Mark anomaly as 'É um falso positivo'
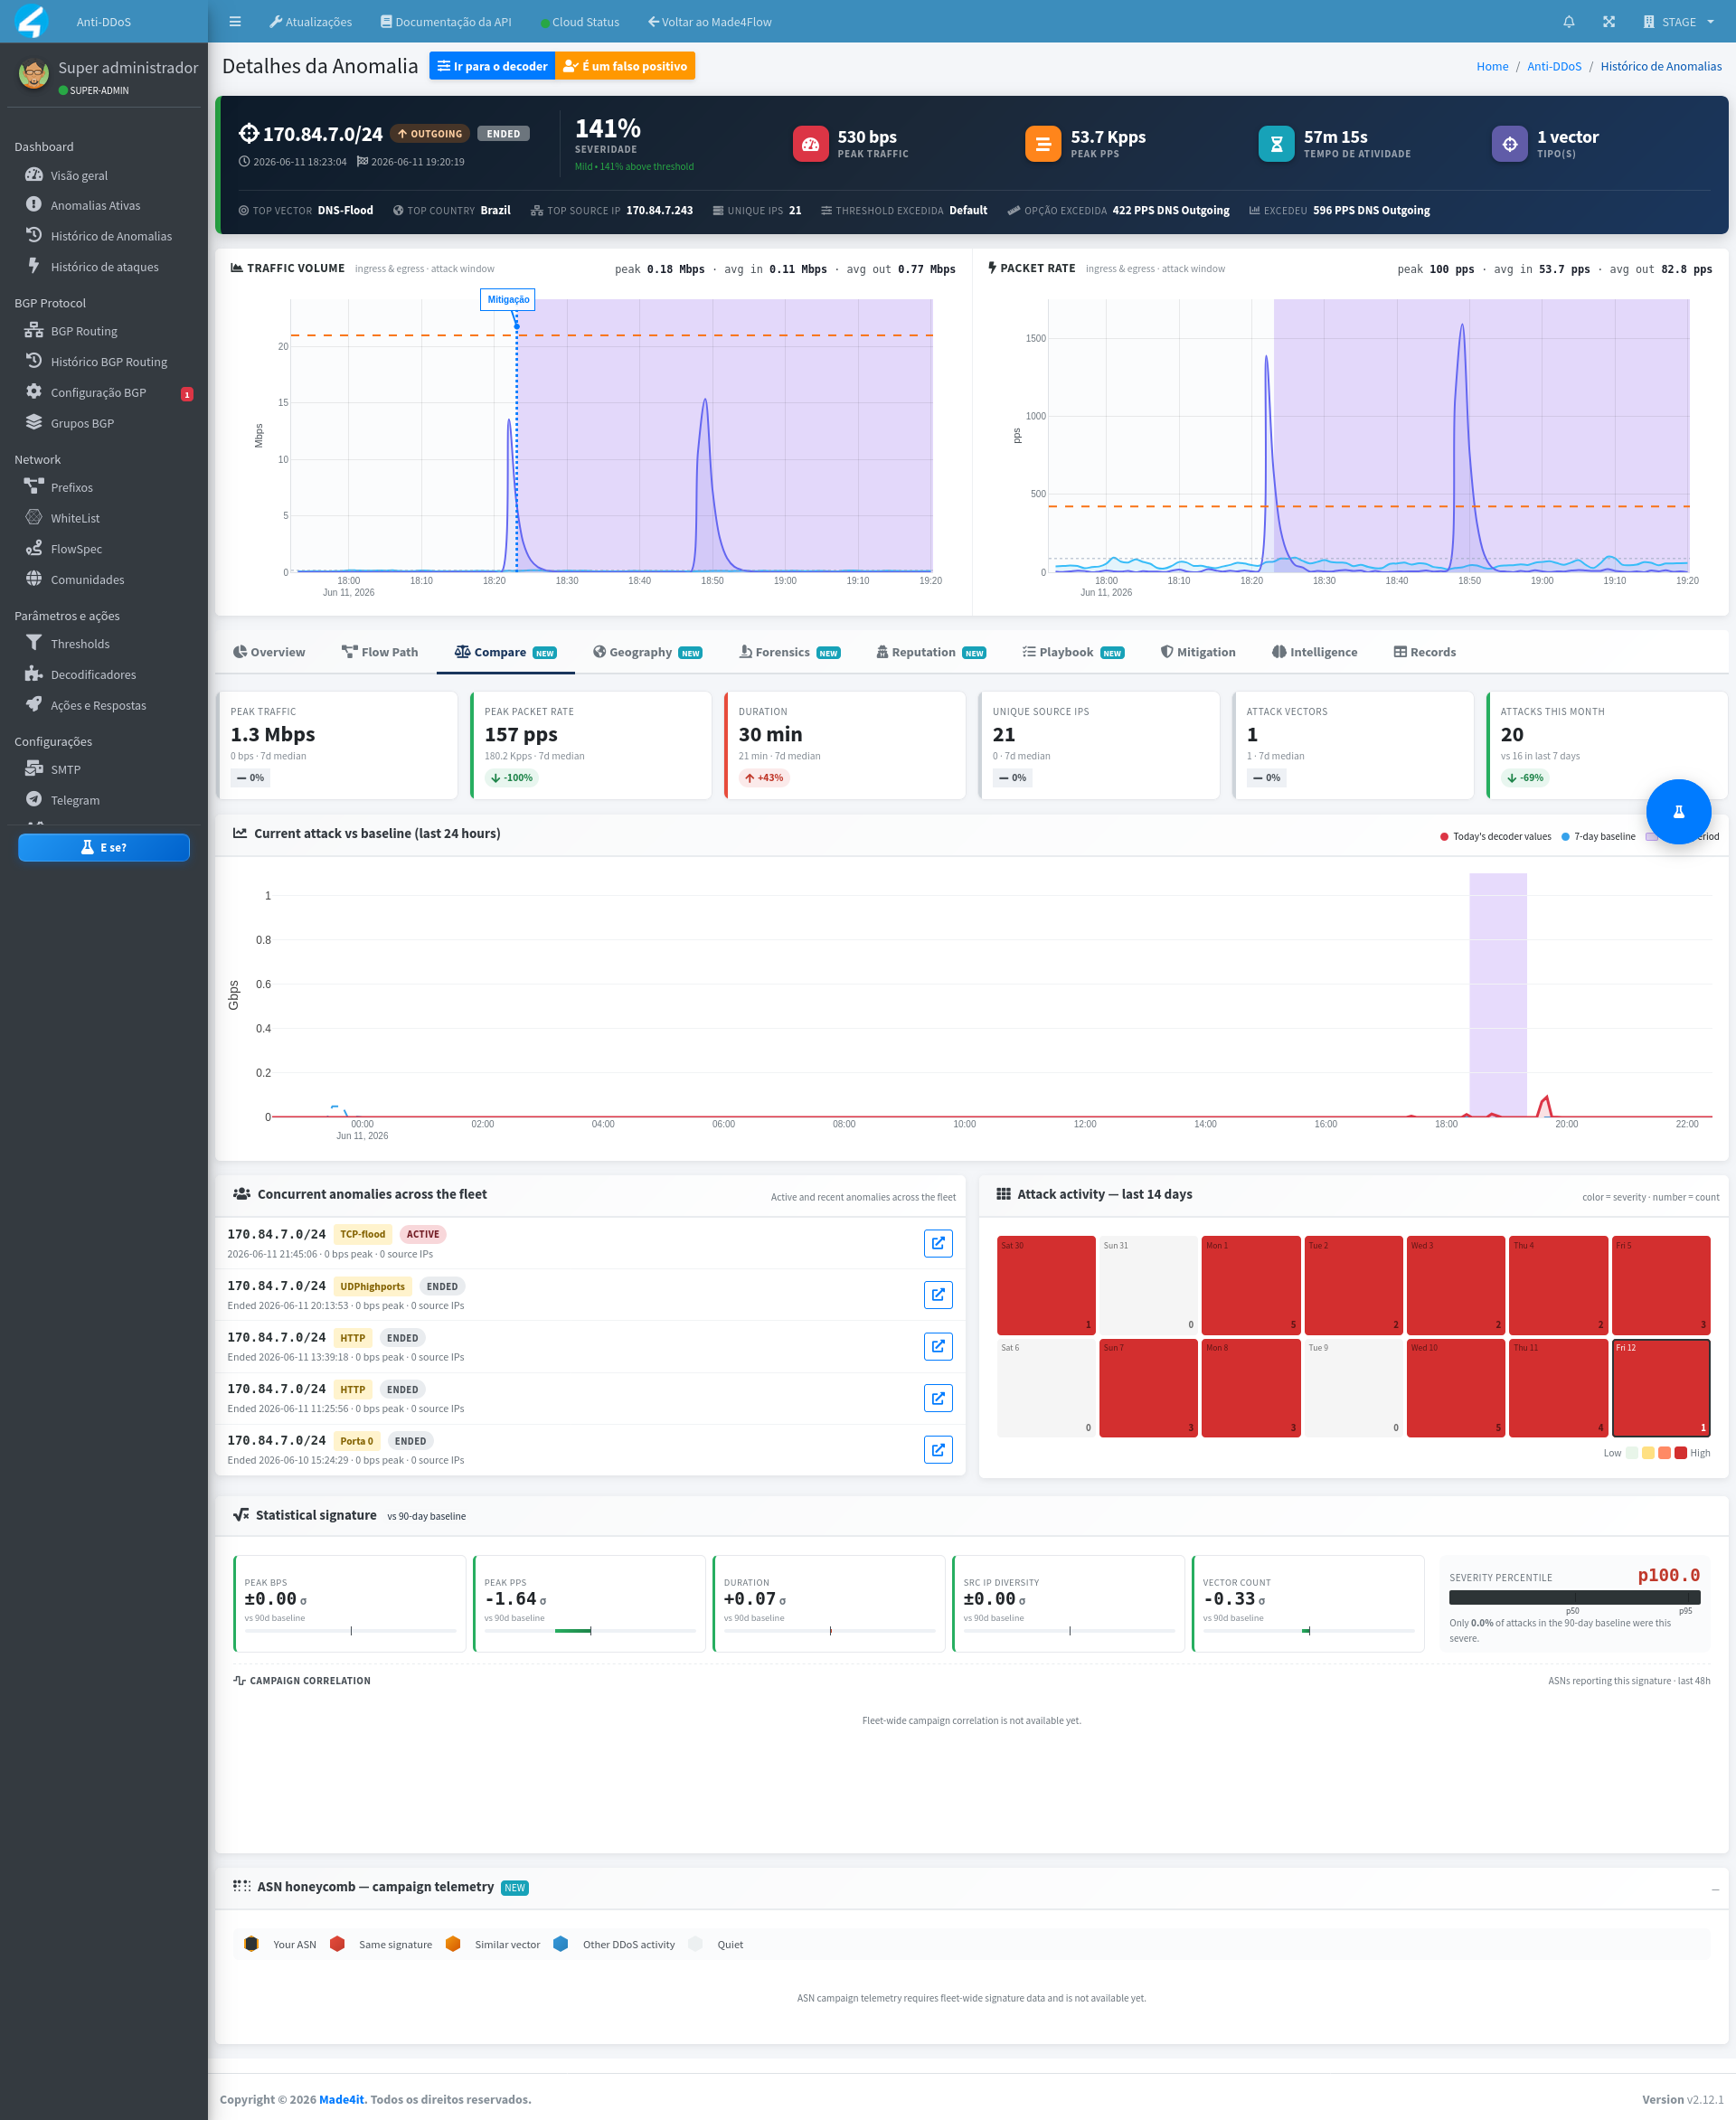 tap(625, 66)
